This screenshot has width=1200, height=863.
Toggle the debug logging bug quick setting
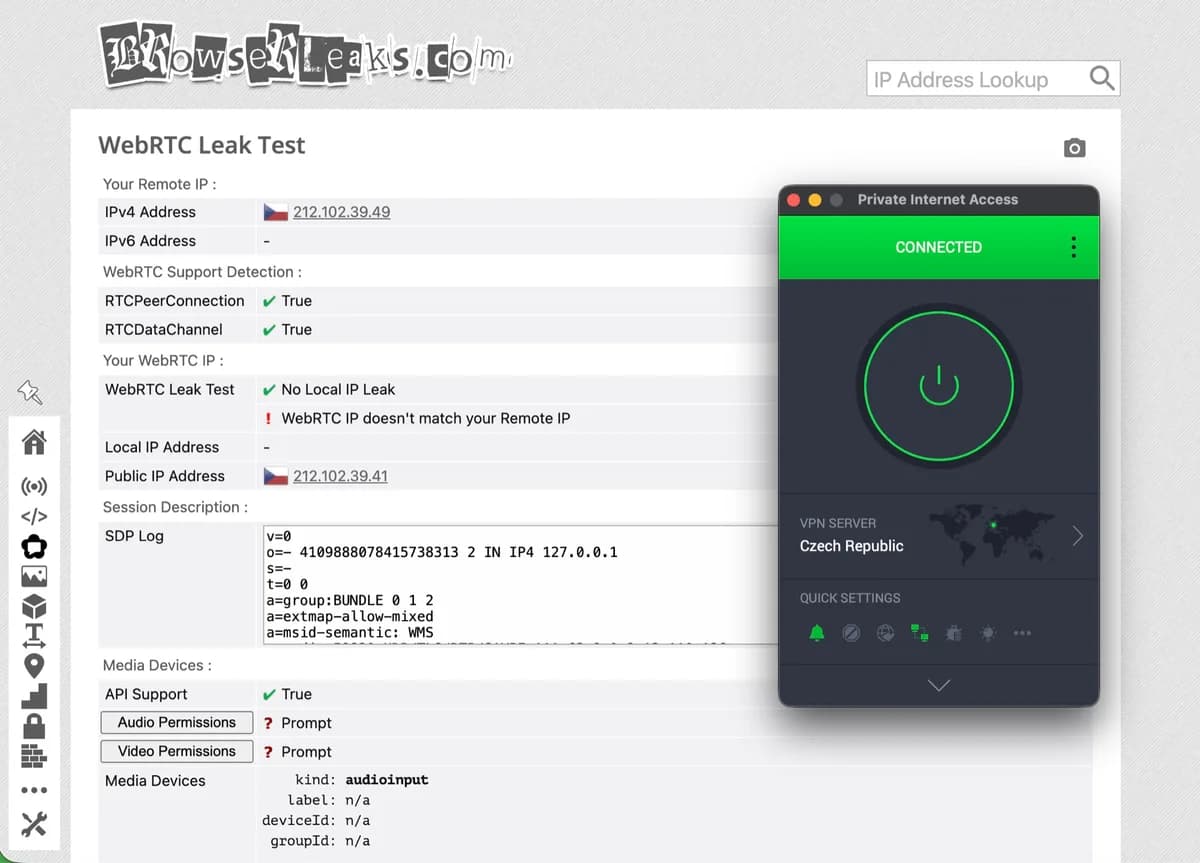[954, 633]
